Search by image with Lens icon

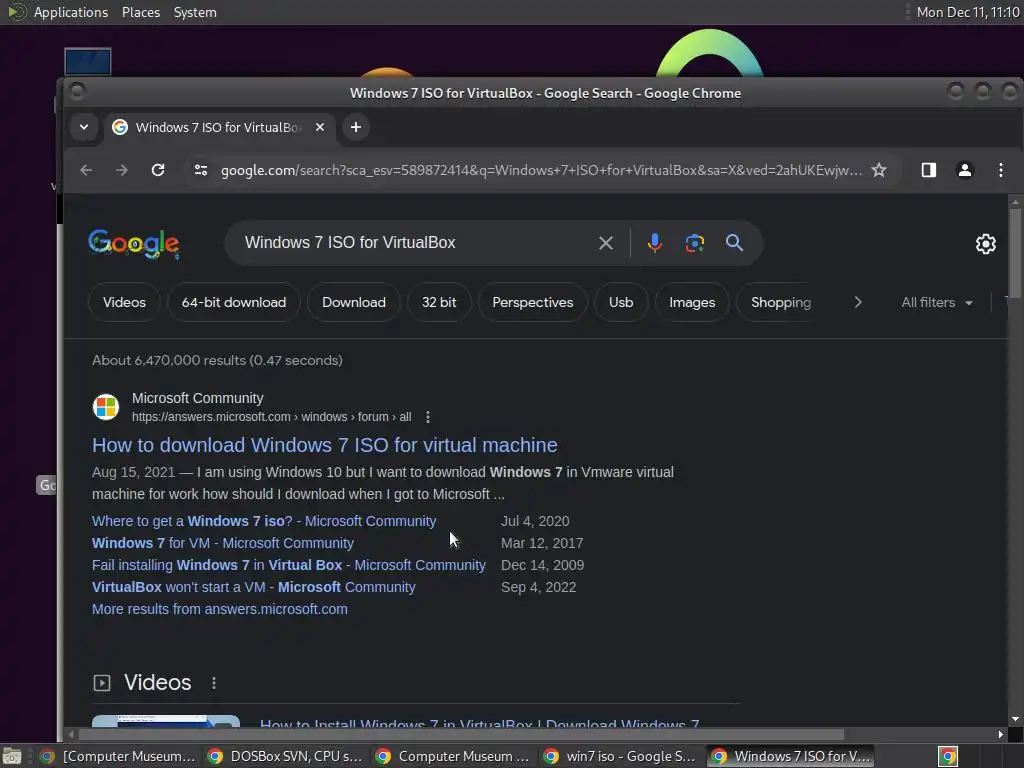694,243
